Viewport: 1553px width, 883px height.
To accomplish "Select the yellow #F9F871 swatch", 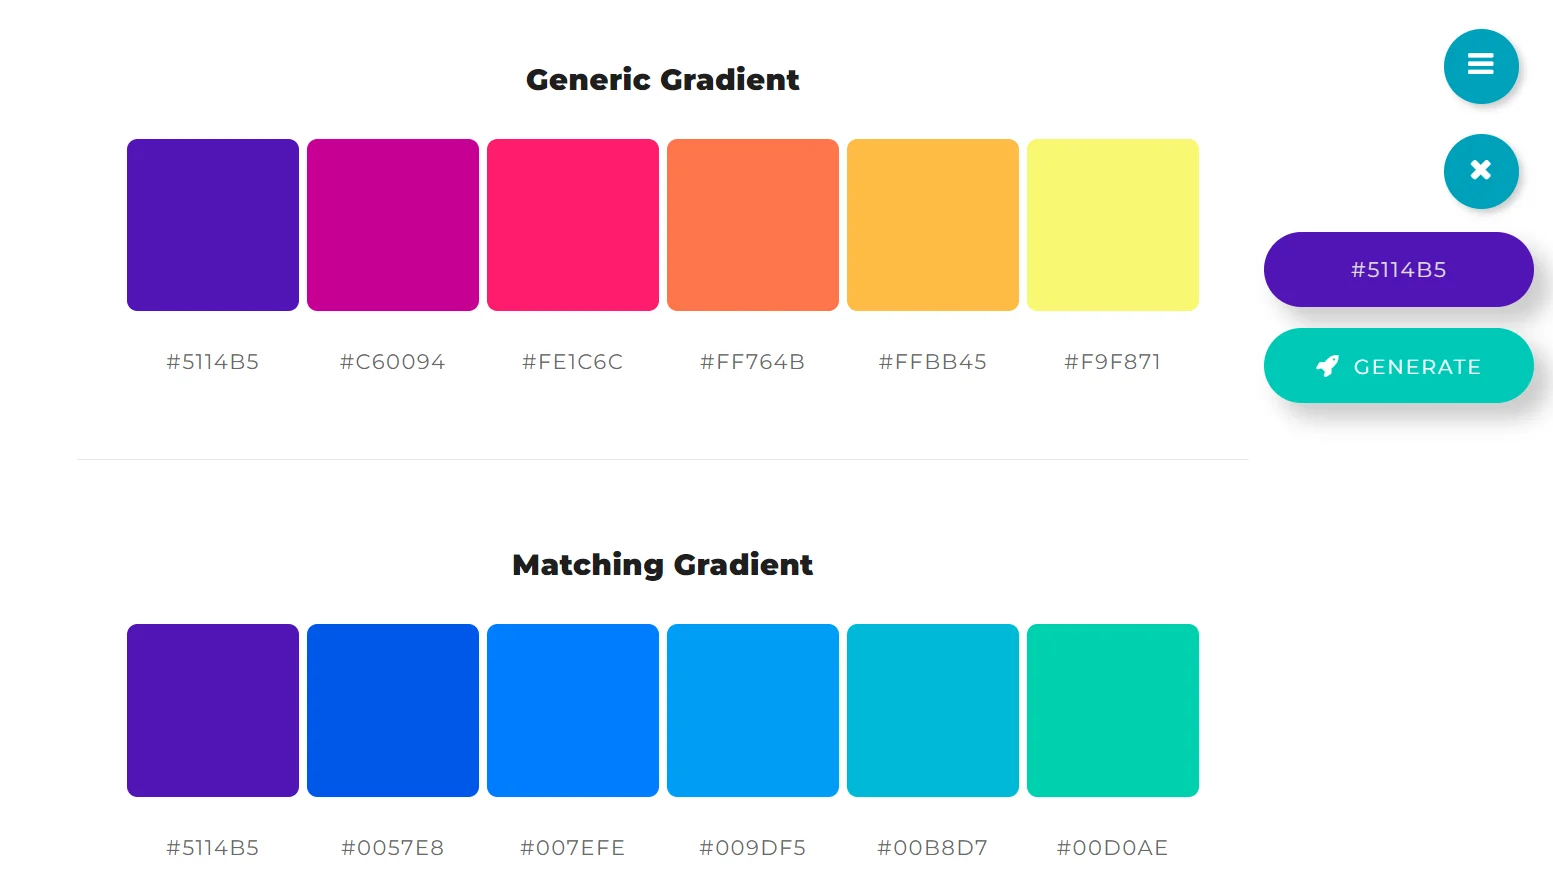I will (1113, 225).
